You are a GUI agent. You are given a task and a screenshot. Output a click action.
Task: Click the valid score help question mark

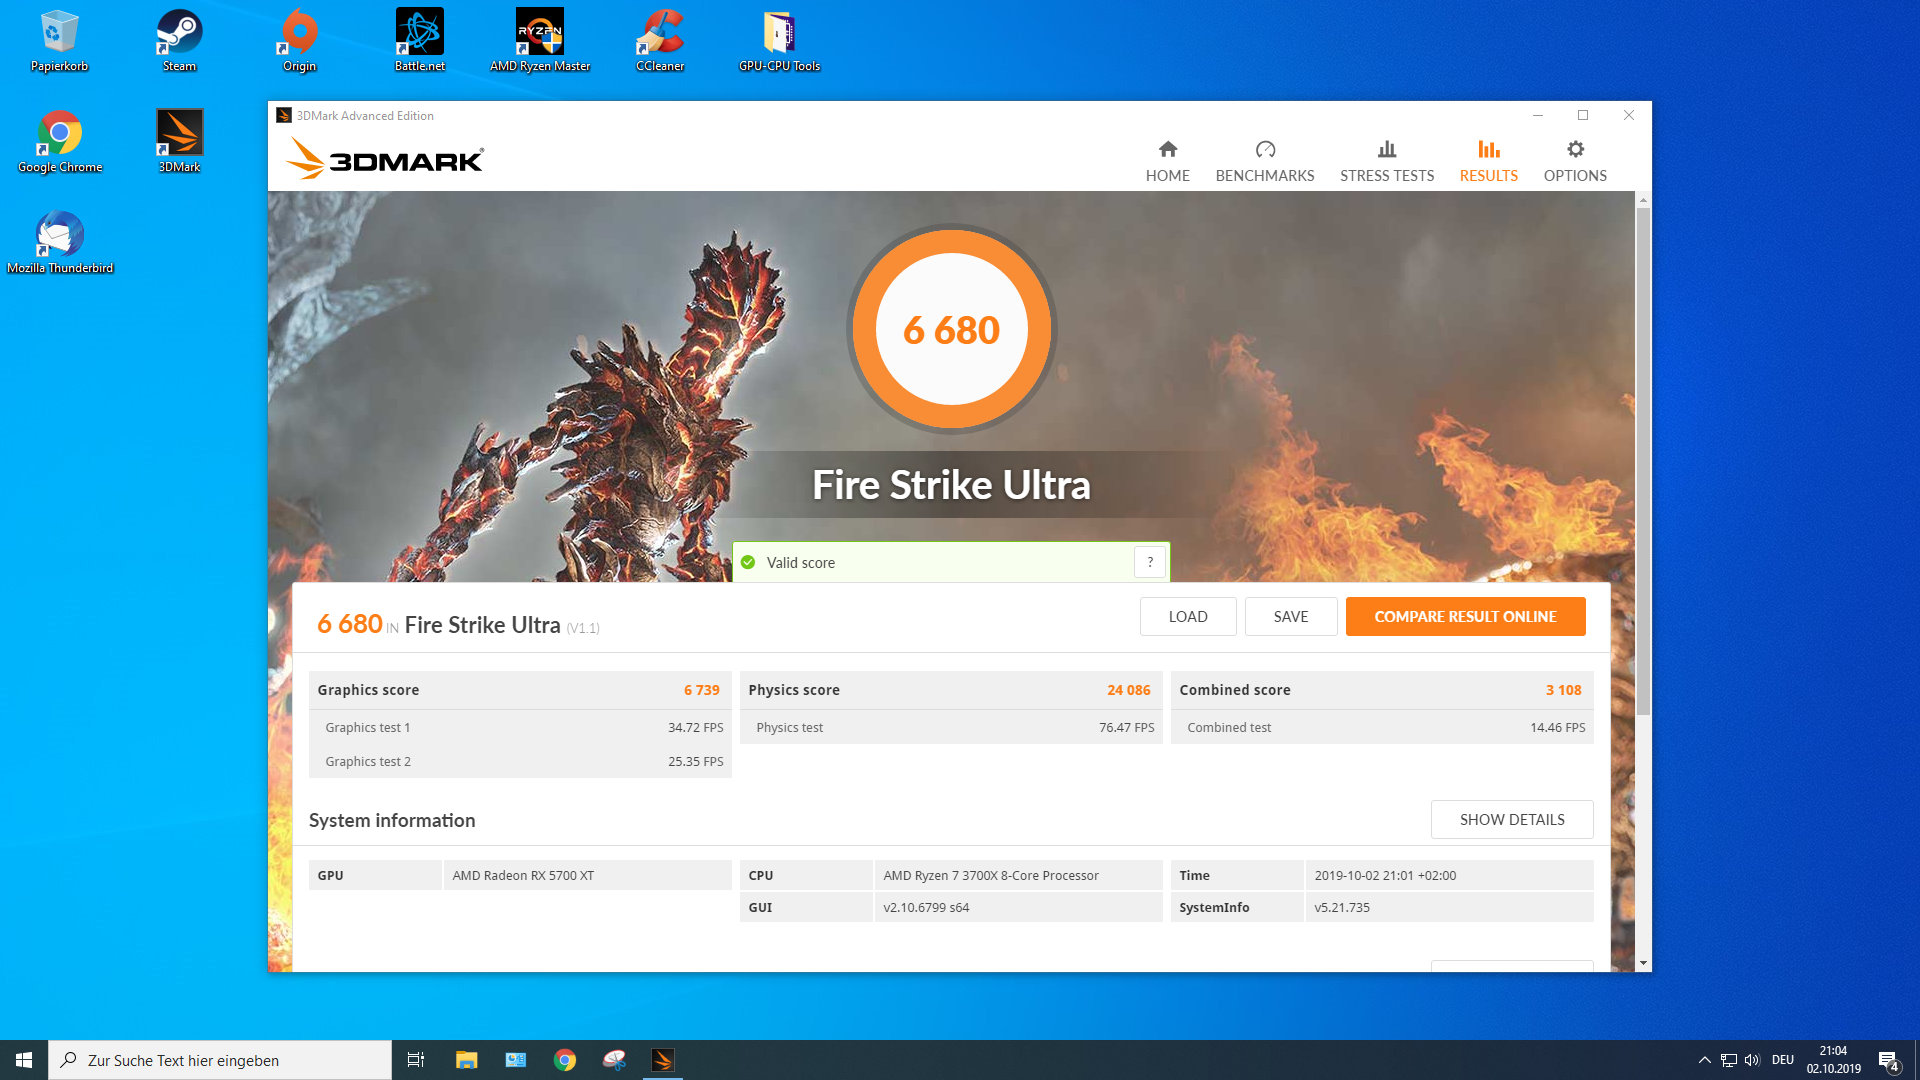pyautogui.click(x=1150, y=562)
